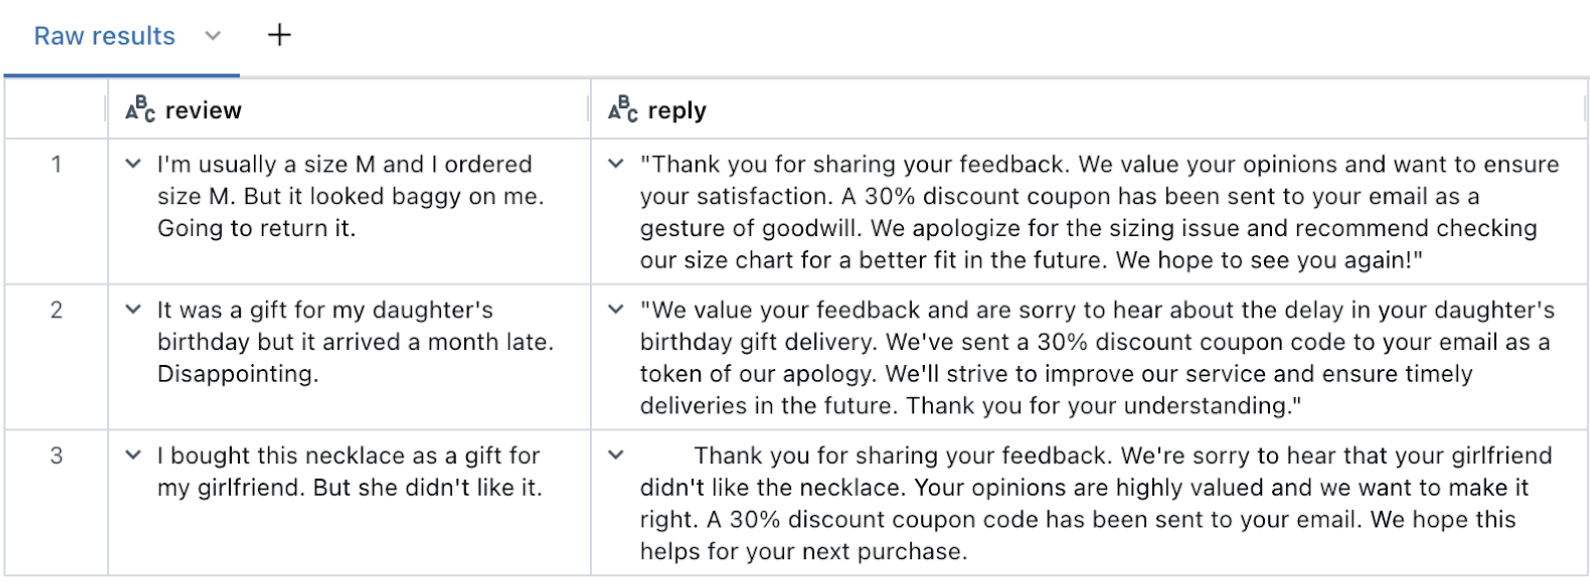Toggle the row 2 review cell chevron

pos(133,310)
